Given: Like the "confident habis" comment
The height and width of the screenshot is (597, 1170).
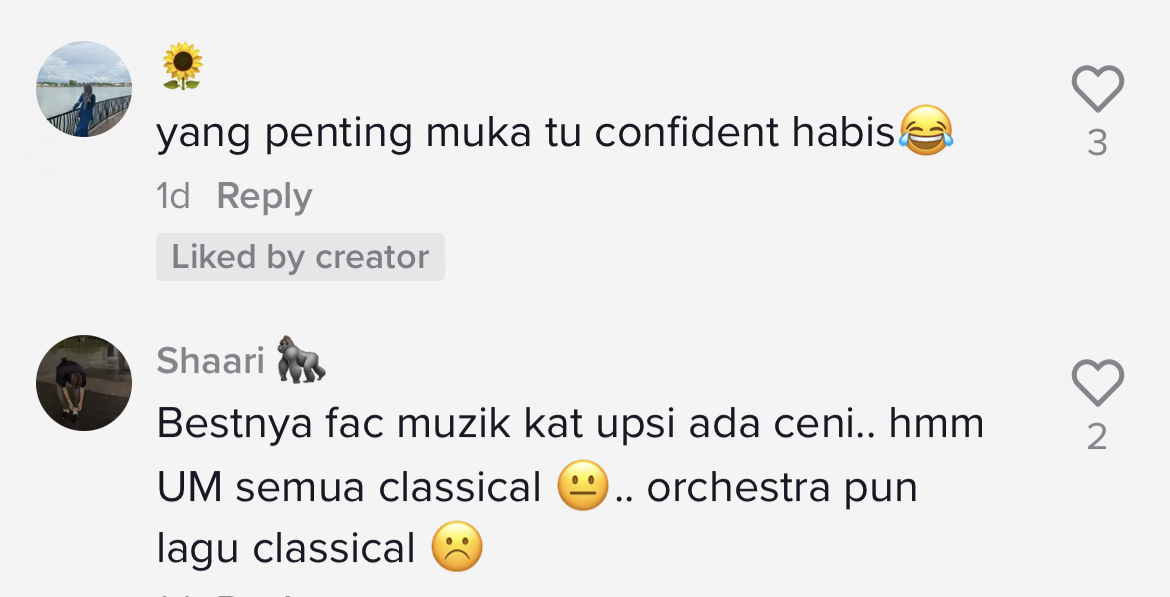Looking at the screenshot, I should 1097,90.
